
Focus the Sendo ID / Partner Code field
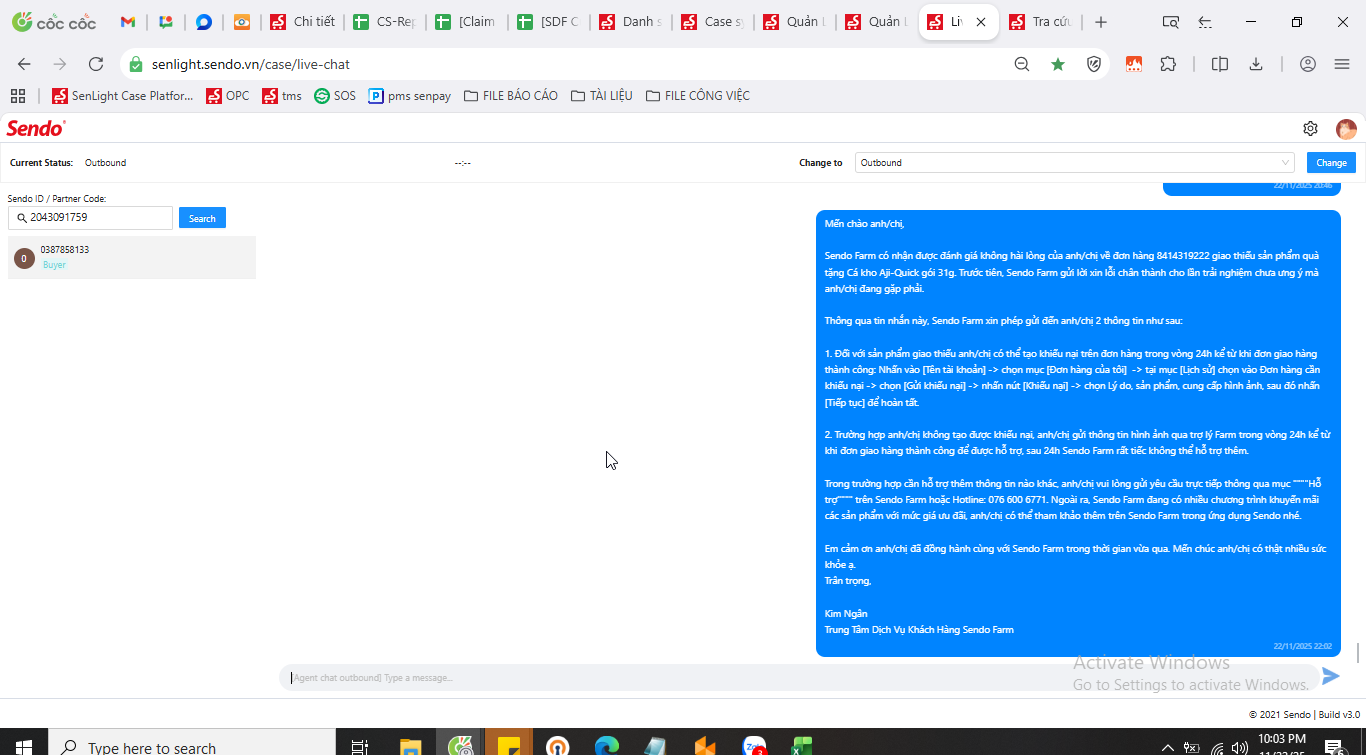click(90, 218)
